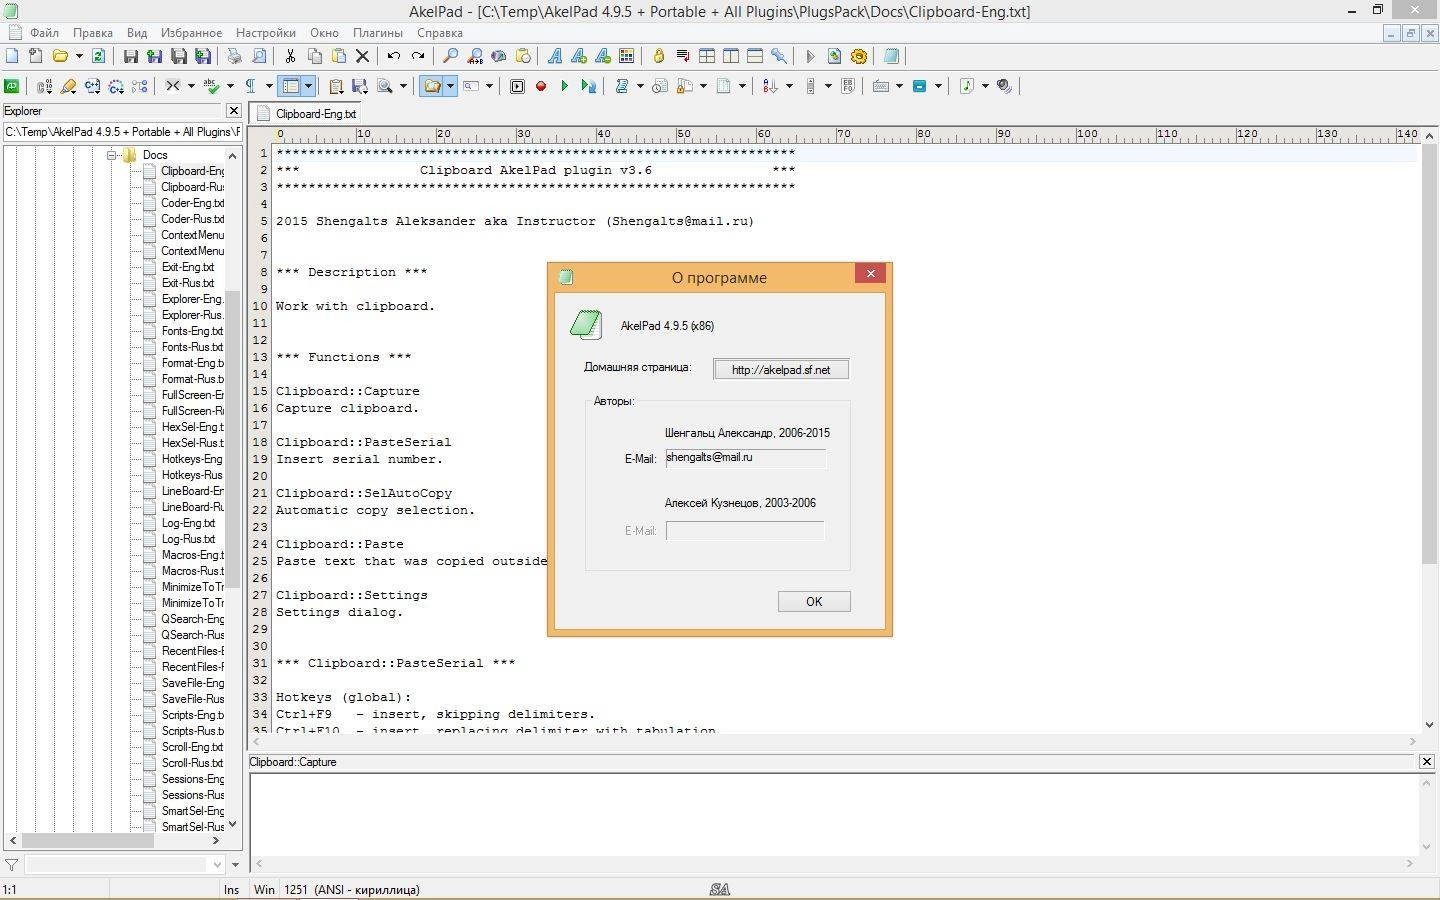Toggle Always on top pin icon
The width and height of the screenshot is (1440, 900).
pos(779,56)
